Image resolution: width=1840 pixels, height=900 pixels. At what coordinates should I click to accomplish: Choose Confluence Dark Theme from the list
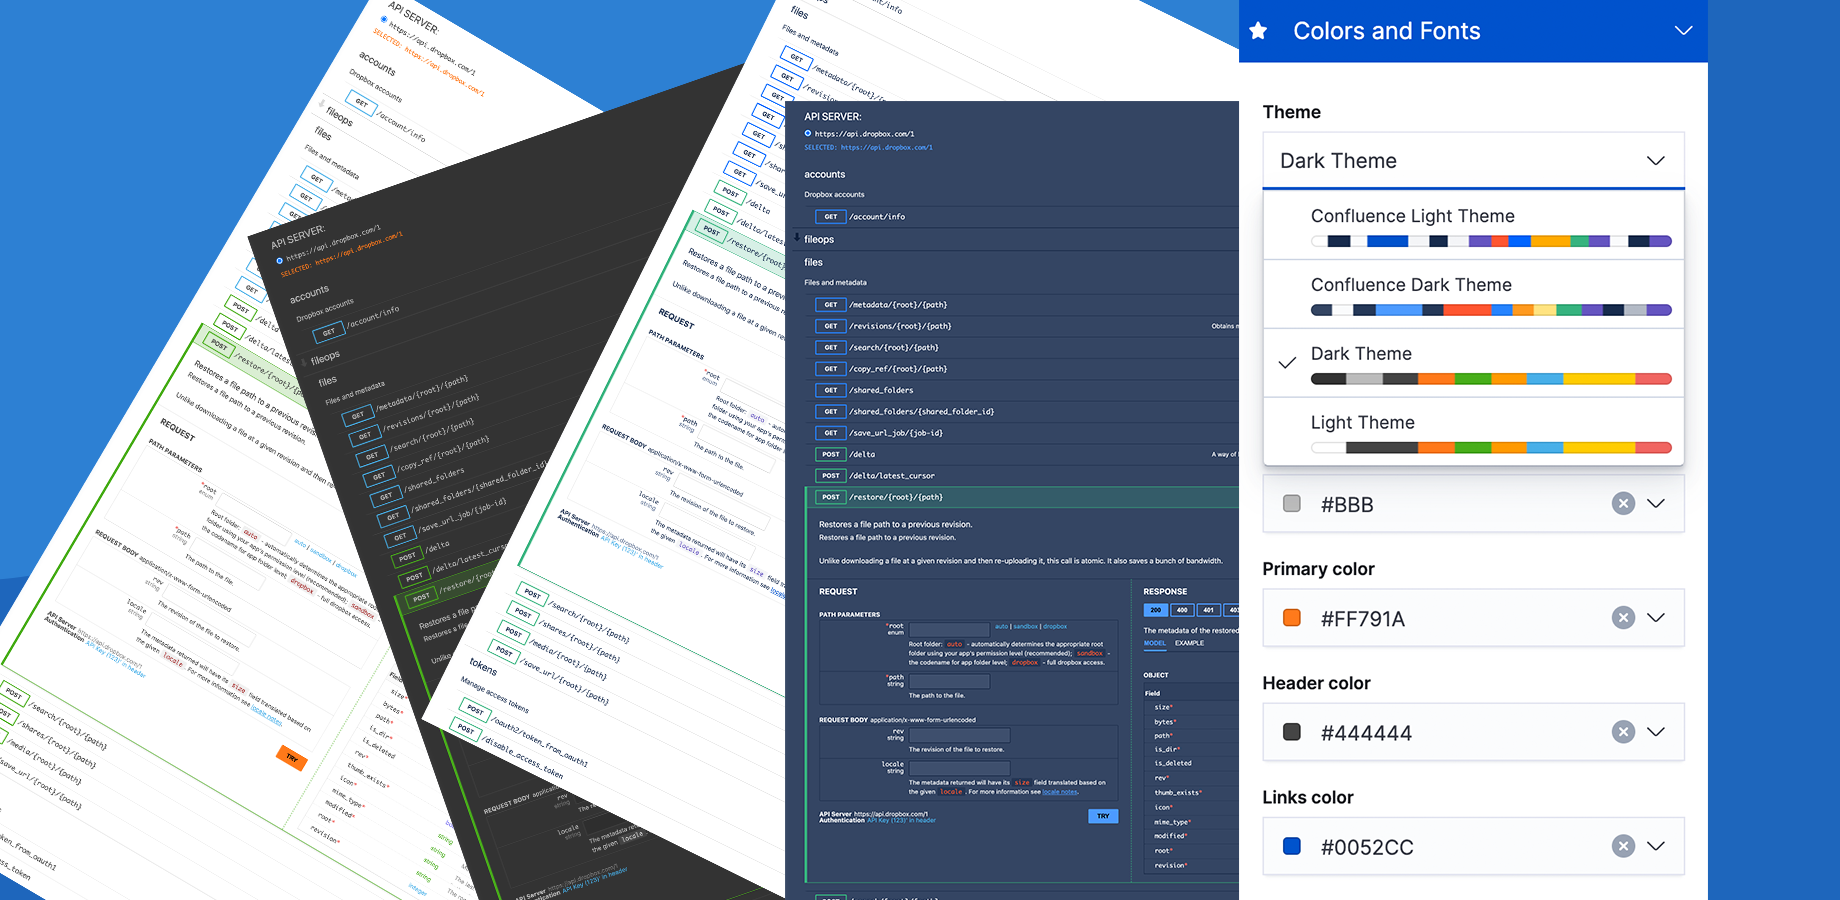point(1474,295)
